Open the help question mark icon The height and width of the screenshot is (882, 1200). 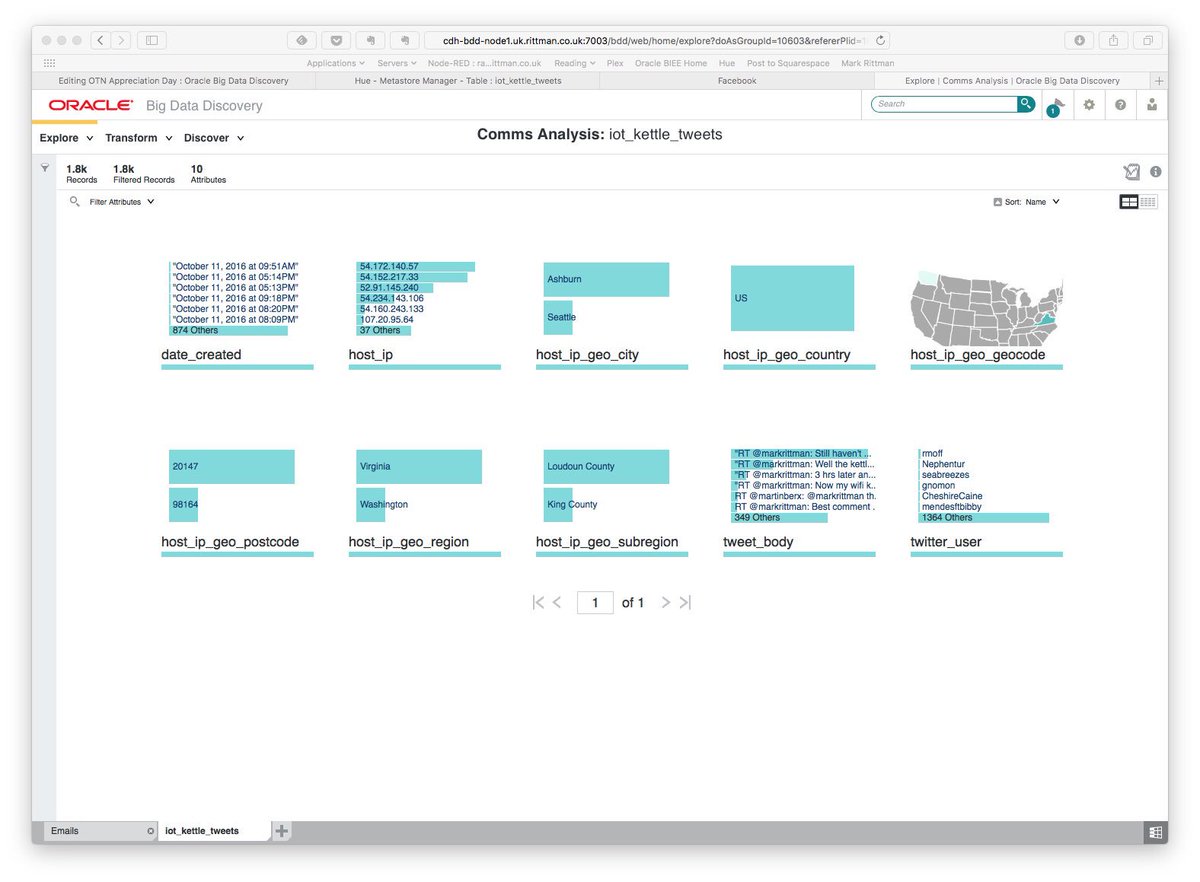tap(1121, 105)
